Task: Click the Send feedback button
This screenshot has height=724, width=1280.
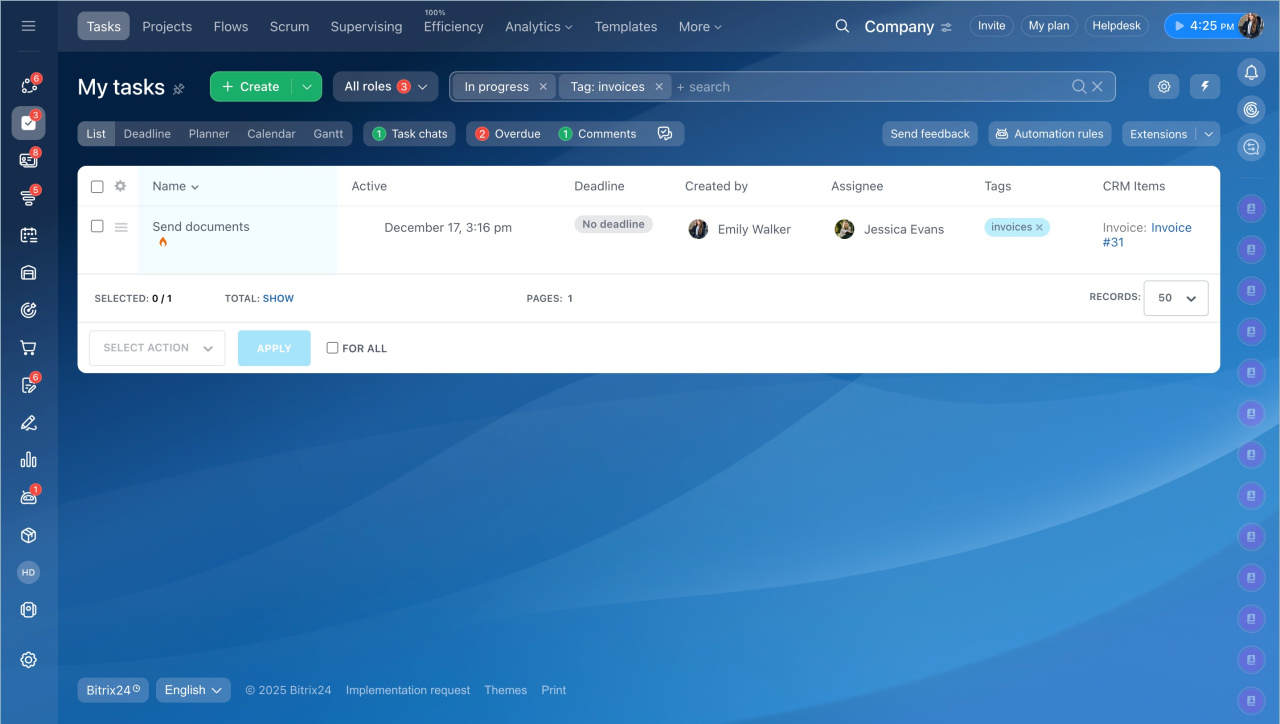Action: 929,134
